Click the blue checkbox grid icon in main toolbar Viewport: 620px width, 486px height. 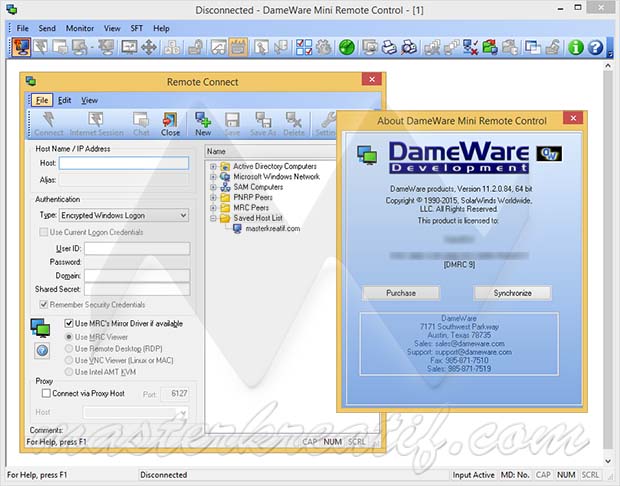click(304, 47)
